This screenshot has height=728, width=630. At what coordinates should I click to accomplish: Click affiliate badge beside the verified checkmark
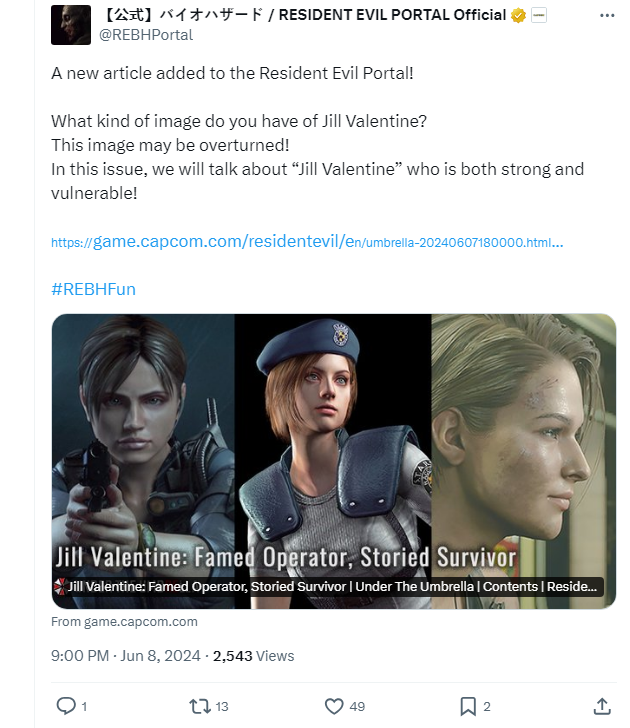tap(538, 17)
